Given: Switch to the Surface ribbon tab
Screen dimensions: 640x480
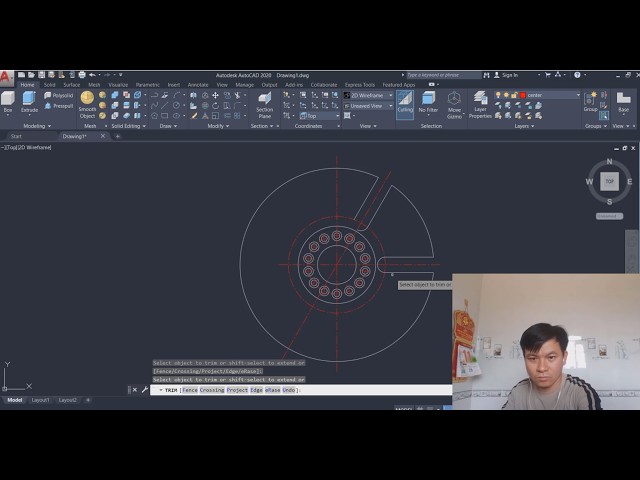Looking at the screenshot, I should coord(71,85).
